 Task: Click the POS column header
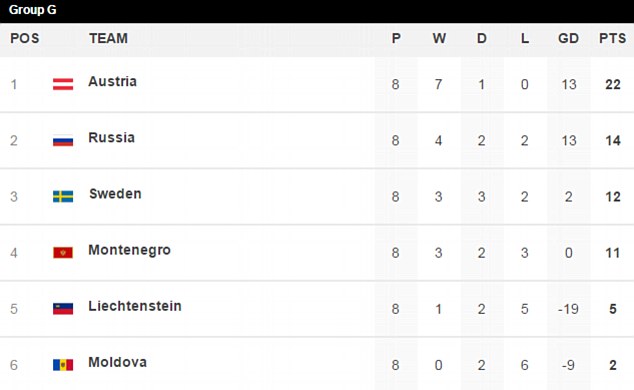coord(25,38)
